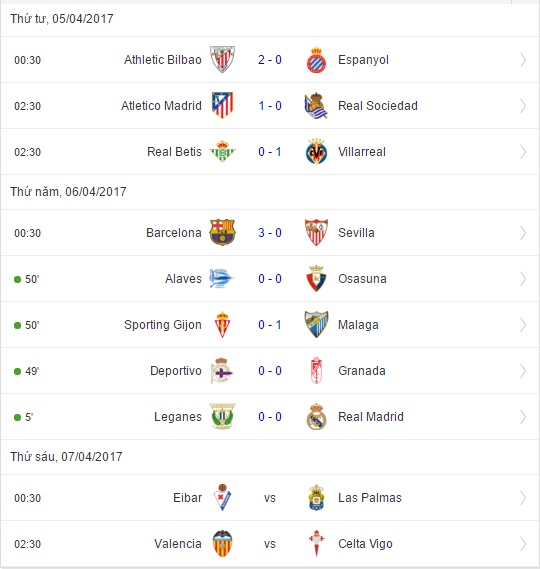Expand the Barcelona vs Sevilla match chevron
540x569 pixels.
[x=523, y=233]
